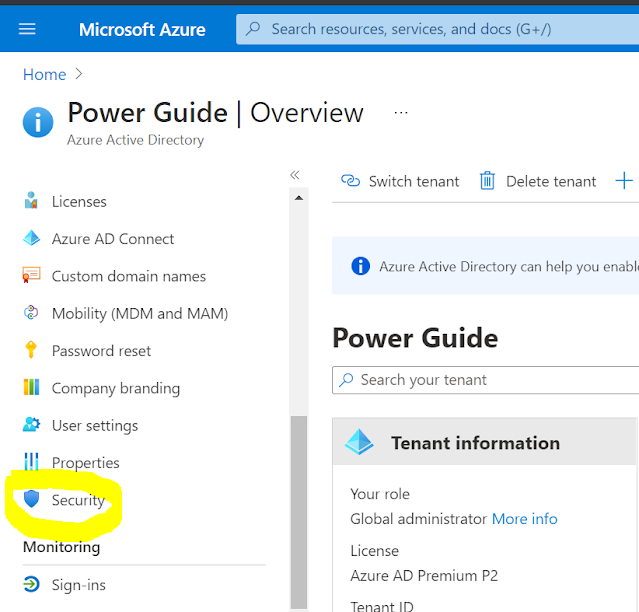Click the Tenant information diamond icon
The image size is (639, 612).
point(359,442)
